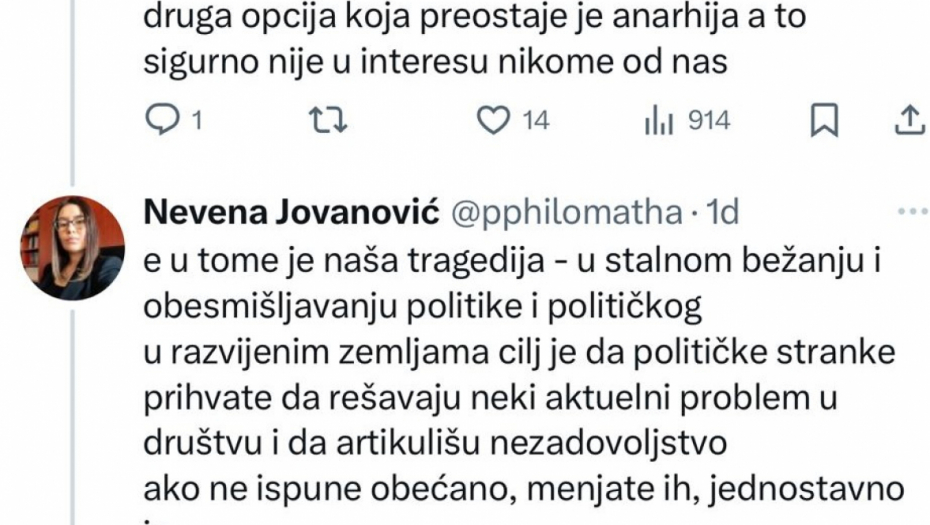This screenshot has height=525, width=930.
Task: Click the 1d timestamp of the reply
Action: [722, 213]
